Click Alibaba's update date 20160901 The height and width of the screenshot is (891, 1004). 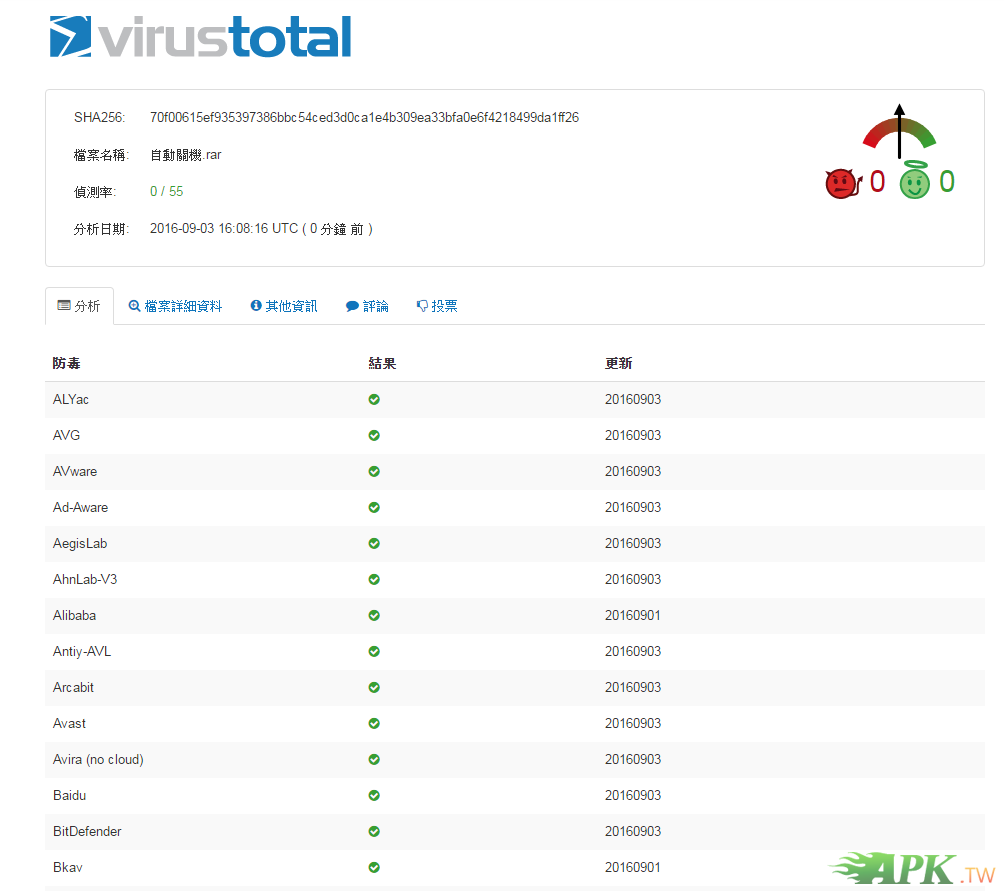[633, 615]
